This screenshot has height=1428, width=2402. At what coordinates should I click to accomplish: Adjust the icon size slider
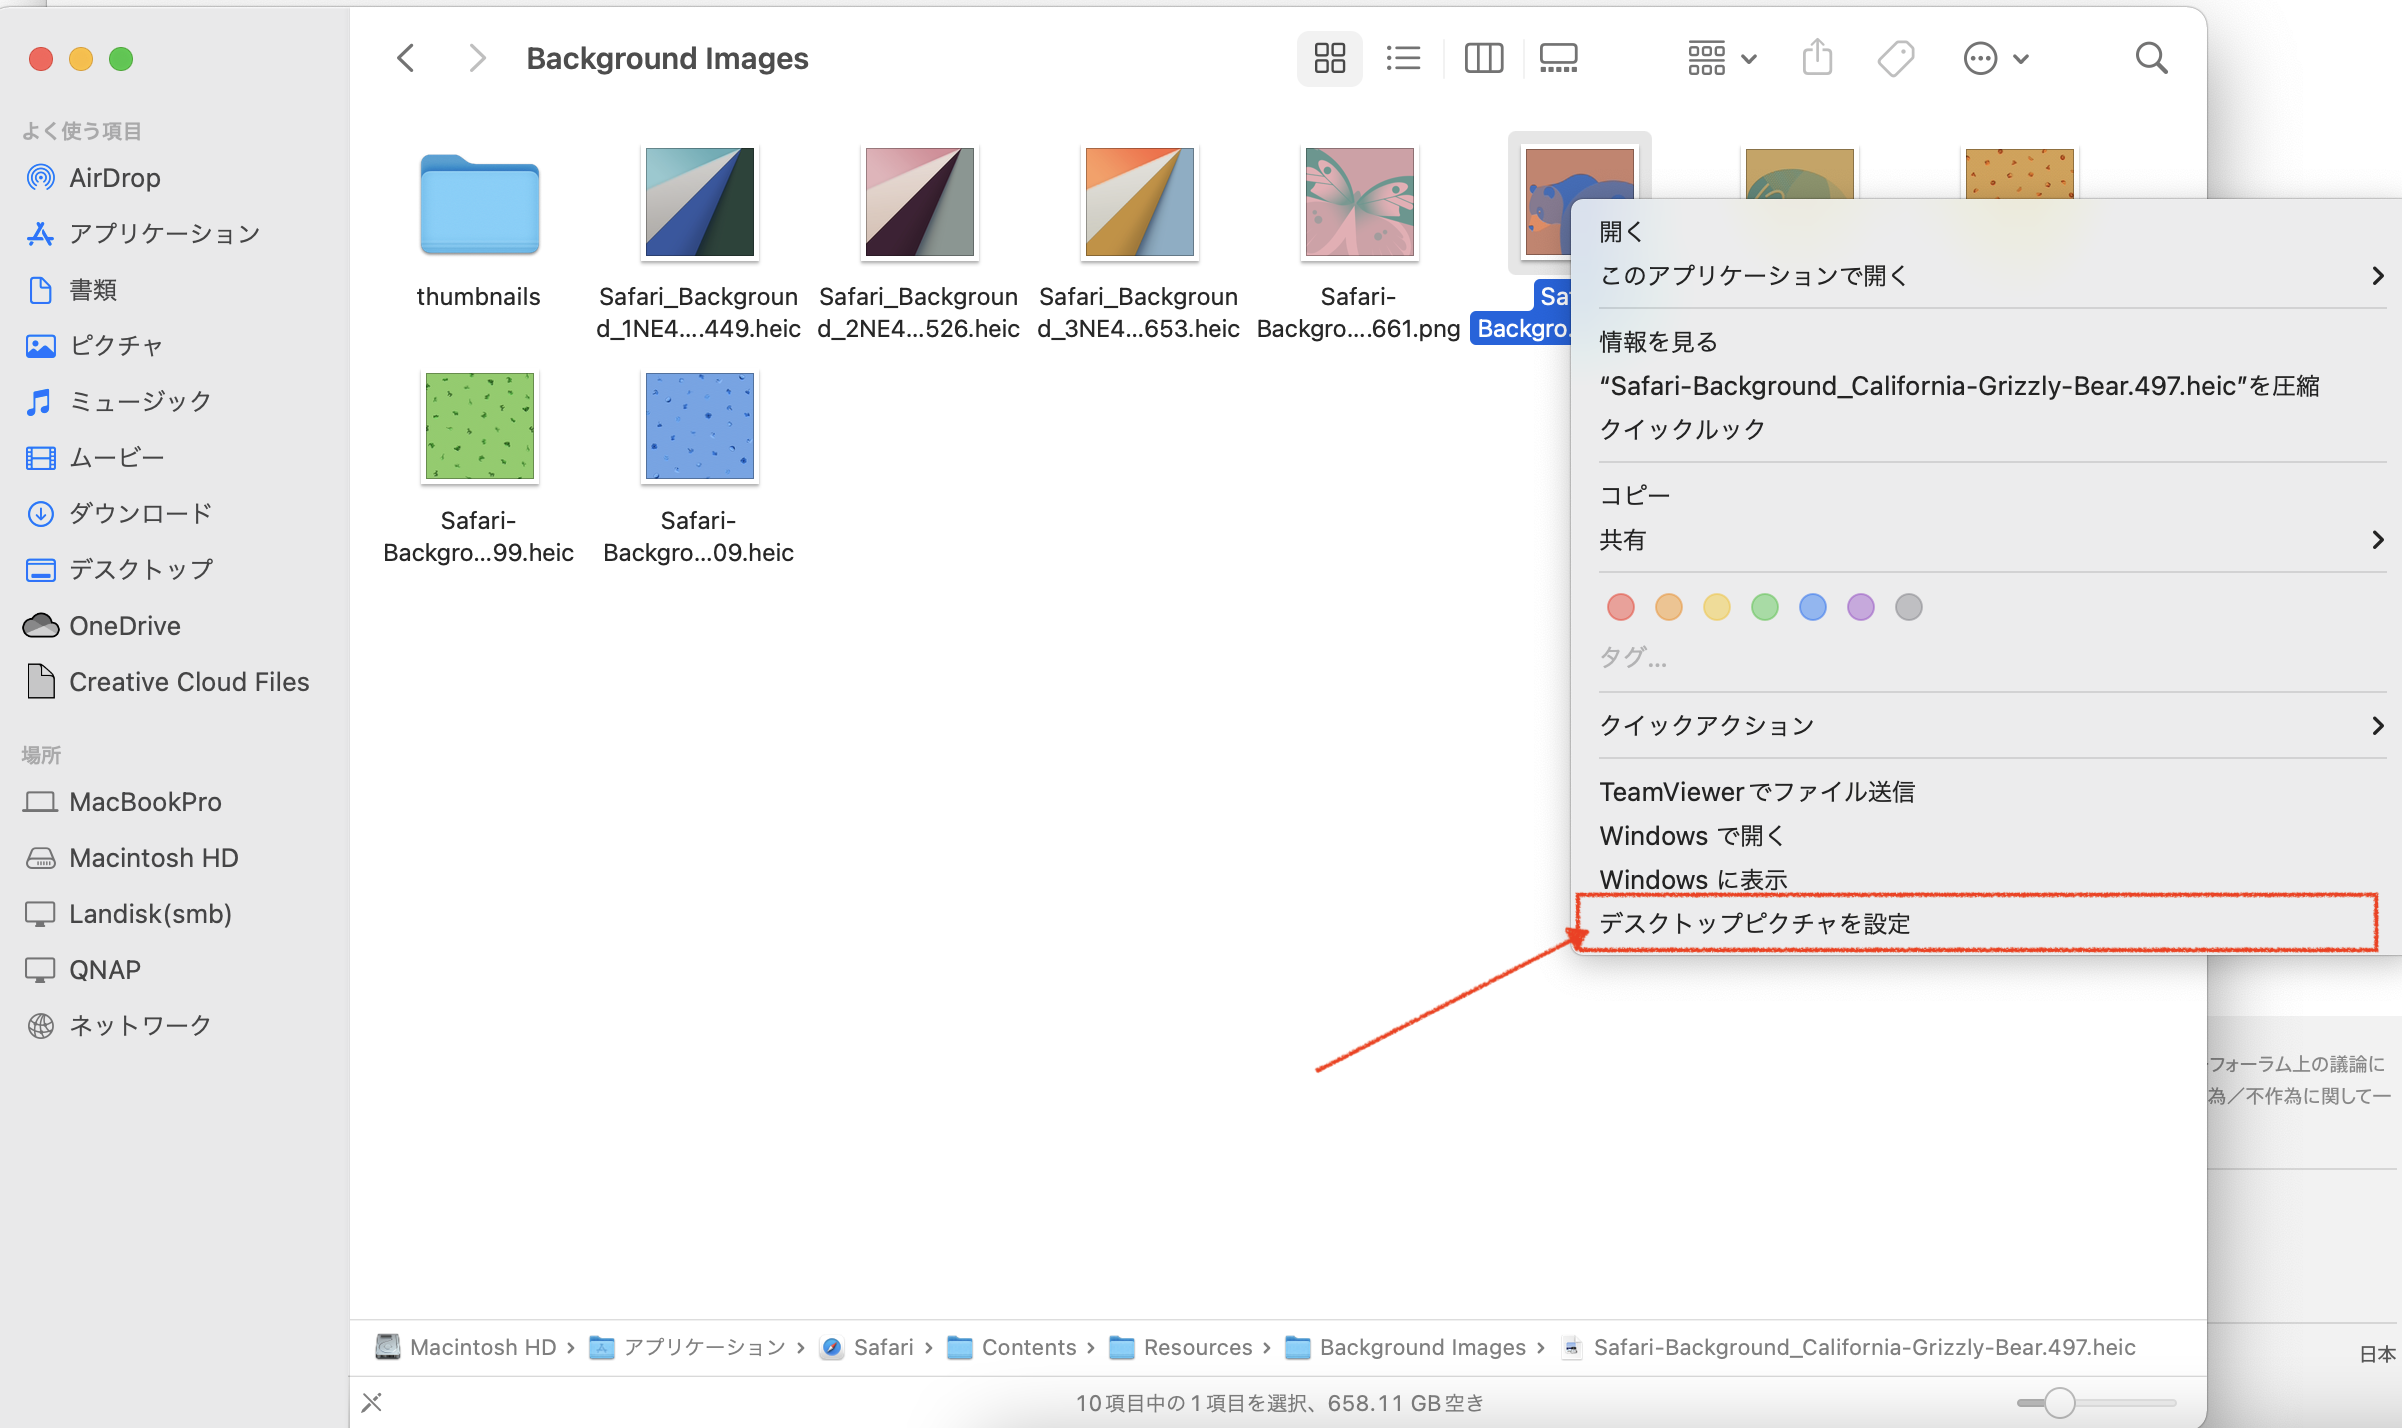pos(2059,1402)
